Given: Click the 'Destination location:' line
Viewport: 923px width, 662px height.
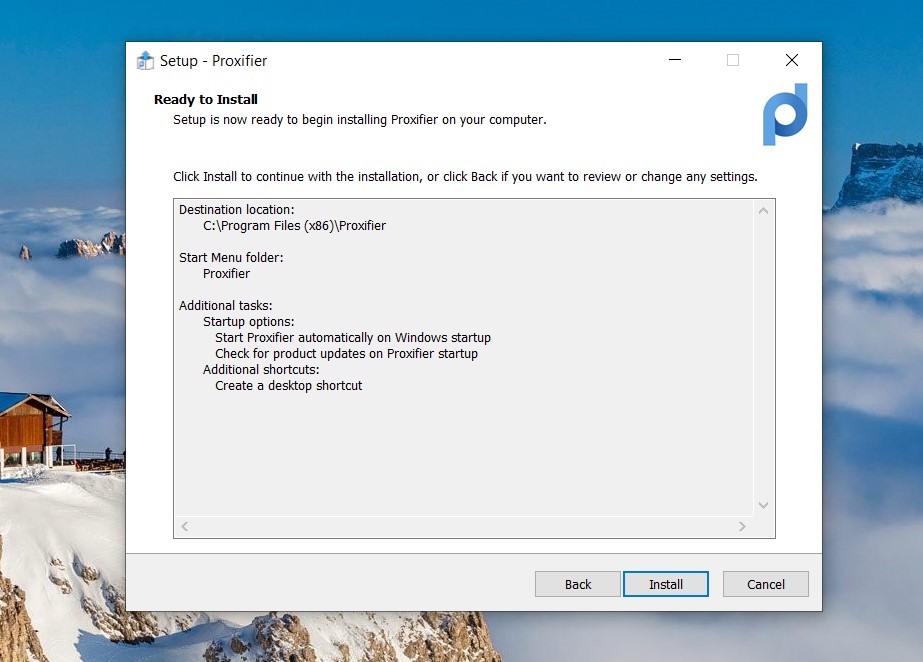Looking at the screenshot, I should click(x=237, y=209).
